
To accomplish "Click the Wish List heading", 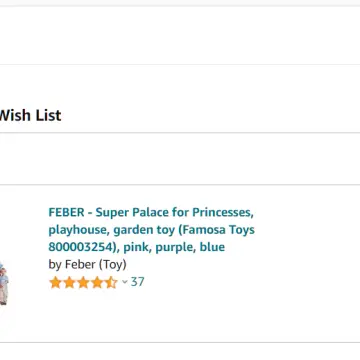I will pos(30,115).
